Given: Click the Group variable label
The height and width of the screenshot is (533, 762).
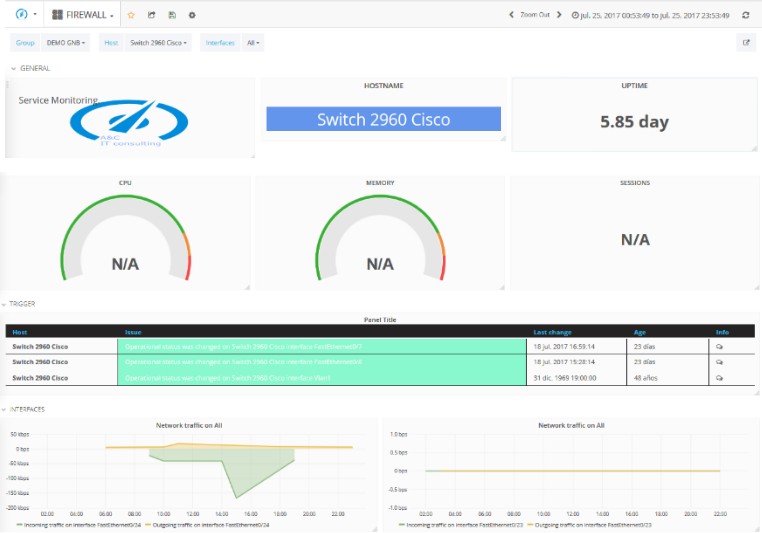Looking at the screenshot, I should (25, 43).
